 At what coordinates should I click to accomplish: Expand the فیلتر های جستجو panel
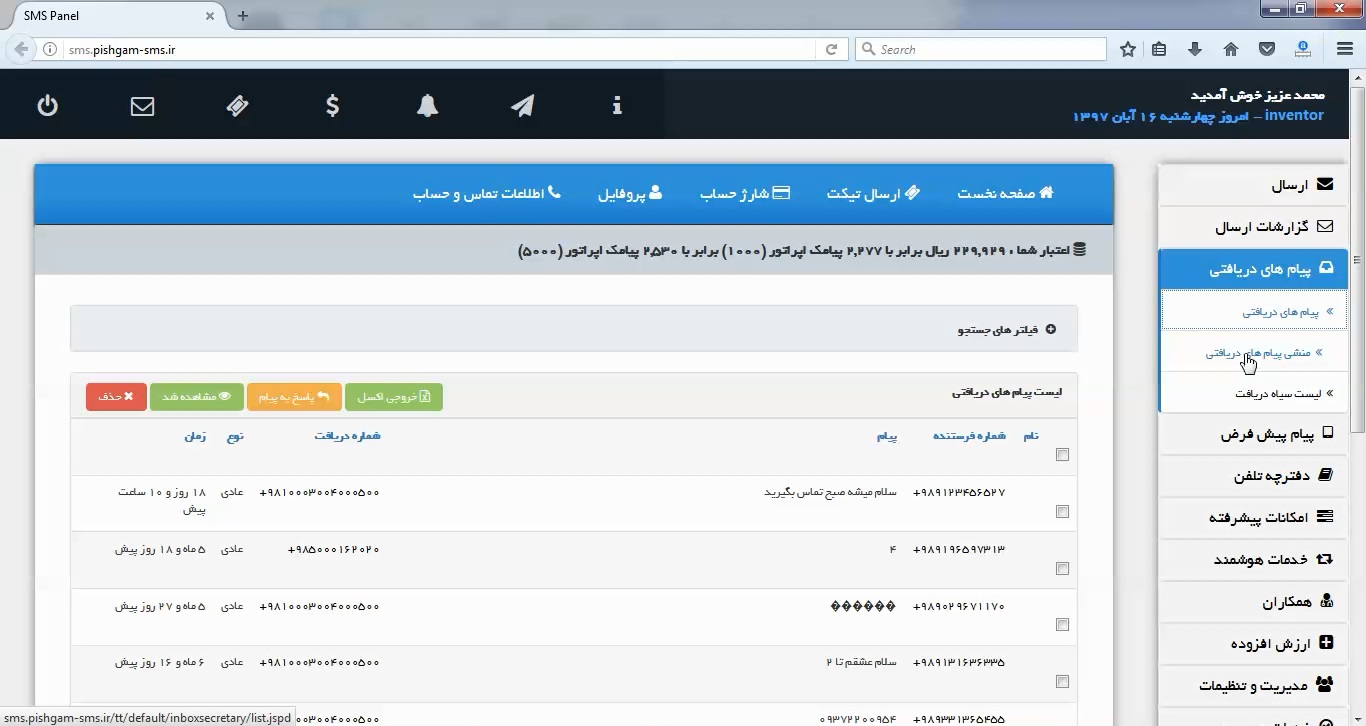[x=574, y=329]
